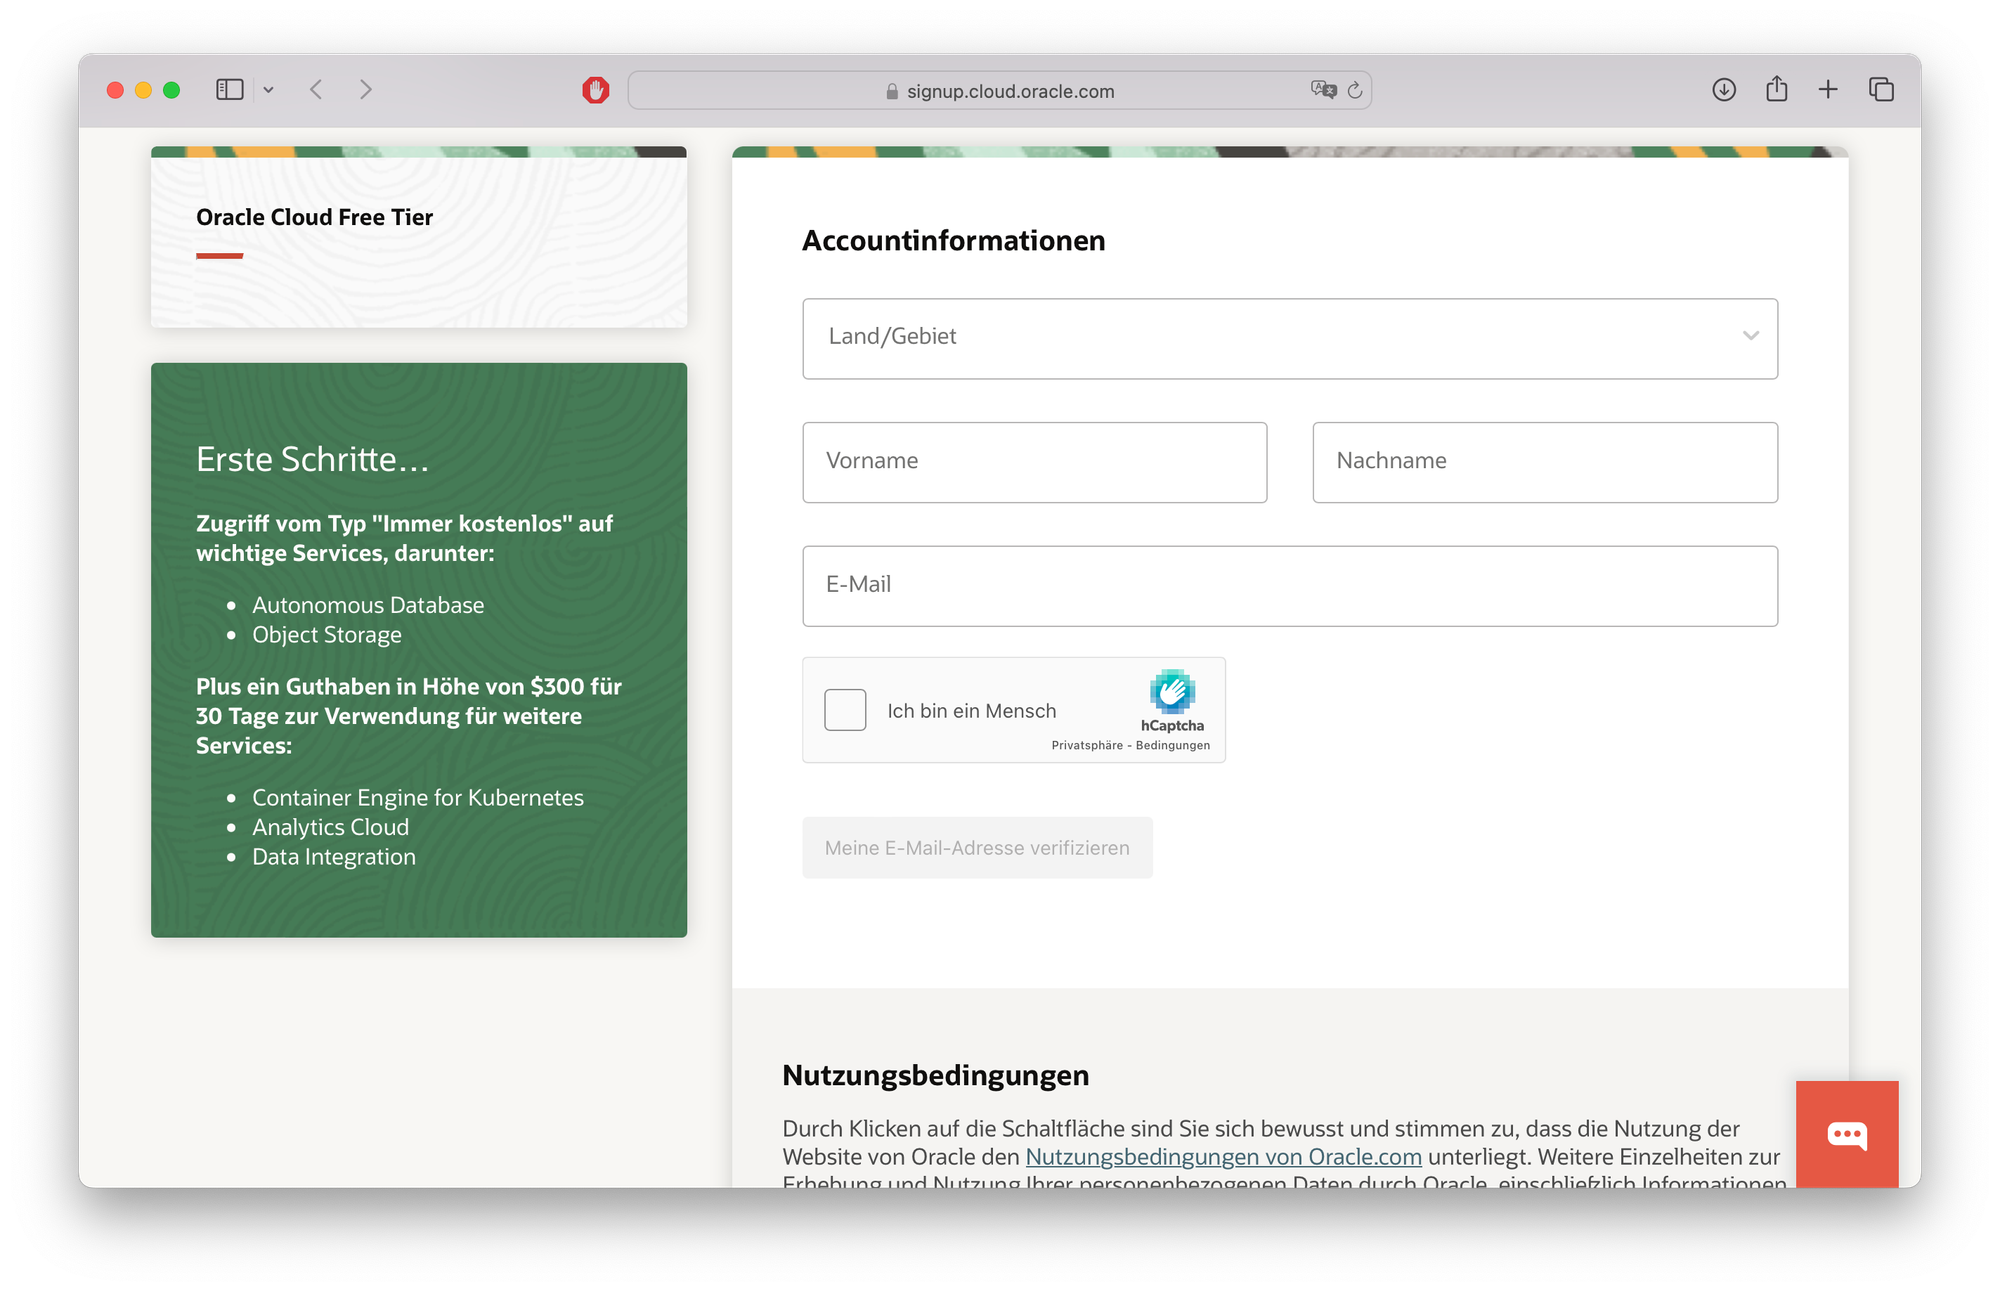Image resolution: width=2000 pixels, height=1292 pixels.
Task: Open the Translate icon in the address bar
Action: pos(1322,90)
